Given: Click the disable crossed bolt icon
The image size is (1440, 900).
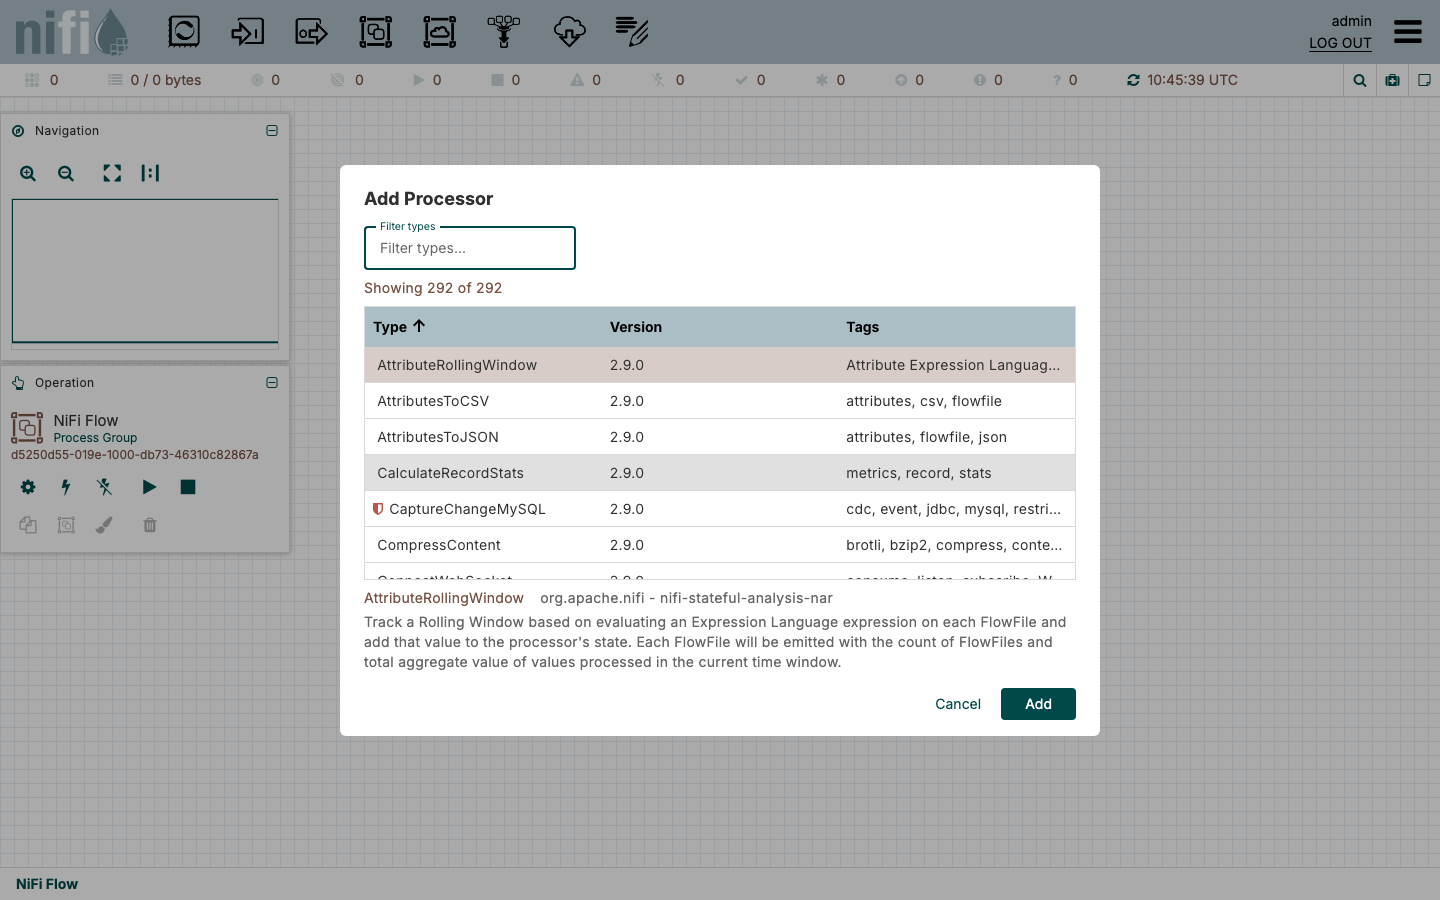Looking at the screenshot, I should pos(104,487).
